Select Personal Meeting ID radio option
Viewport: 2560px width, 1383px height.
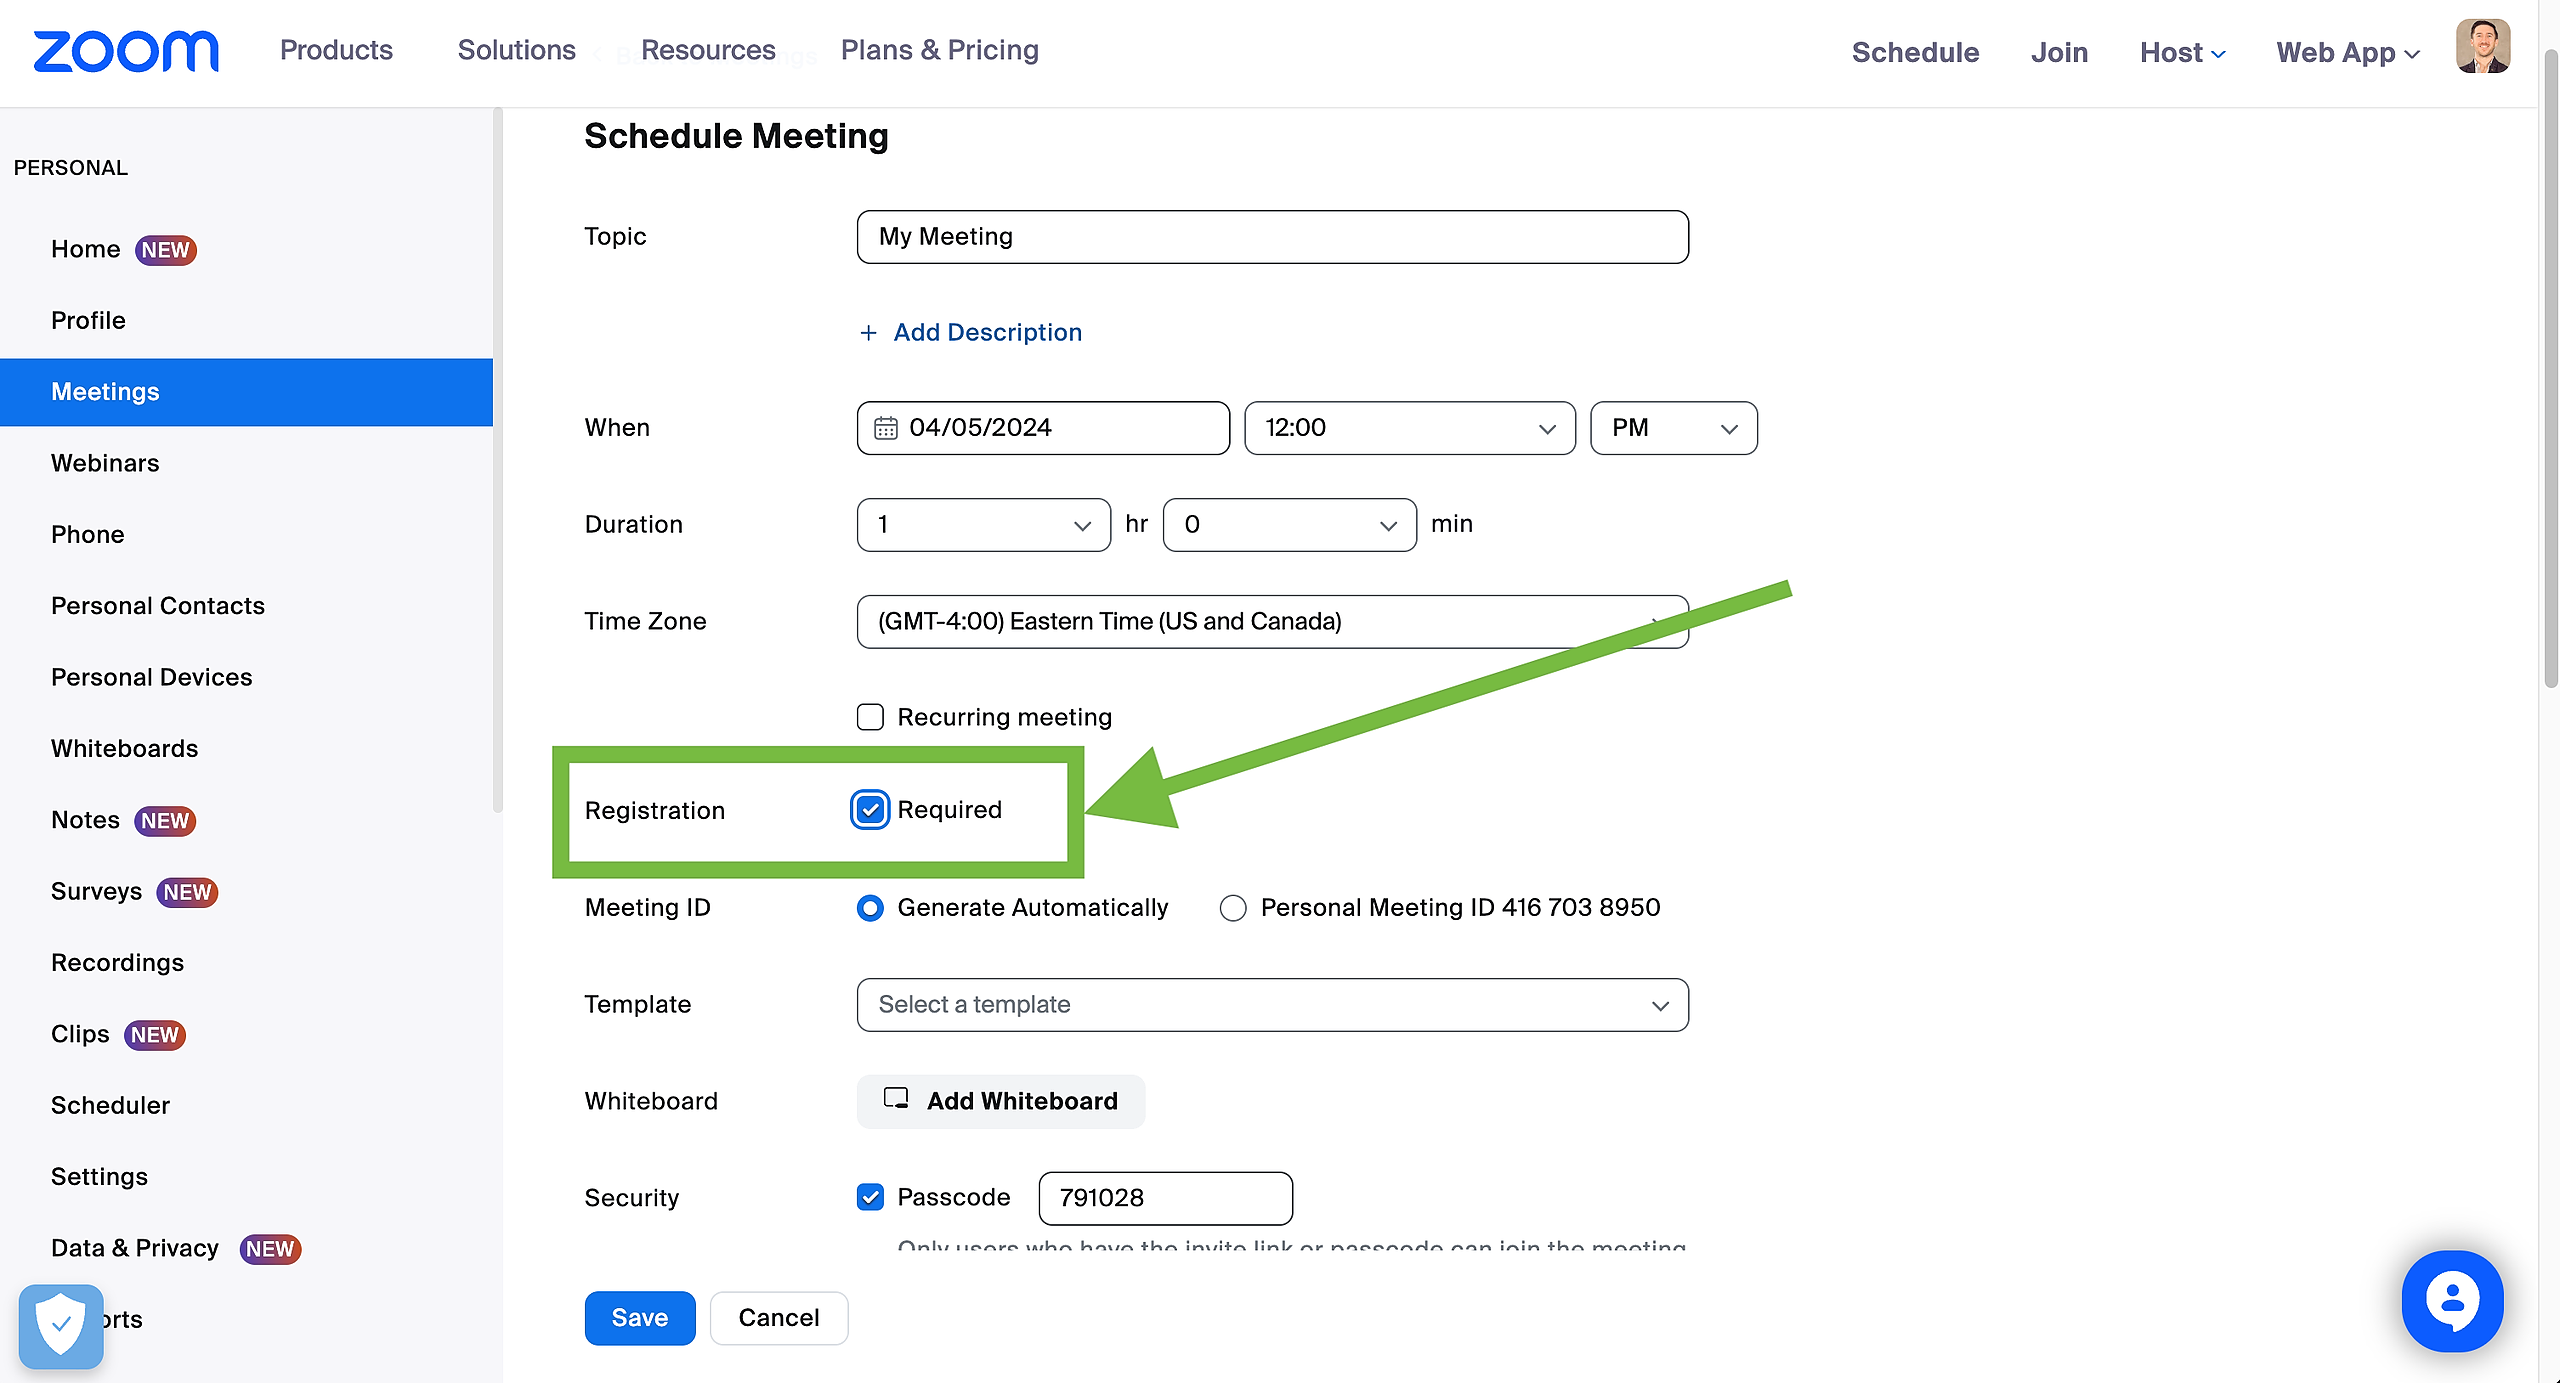point(1233,908)
